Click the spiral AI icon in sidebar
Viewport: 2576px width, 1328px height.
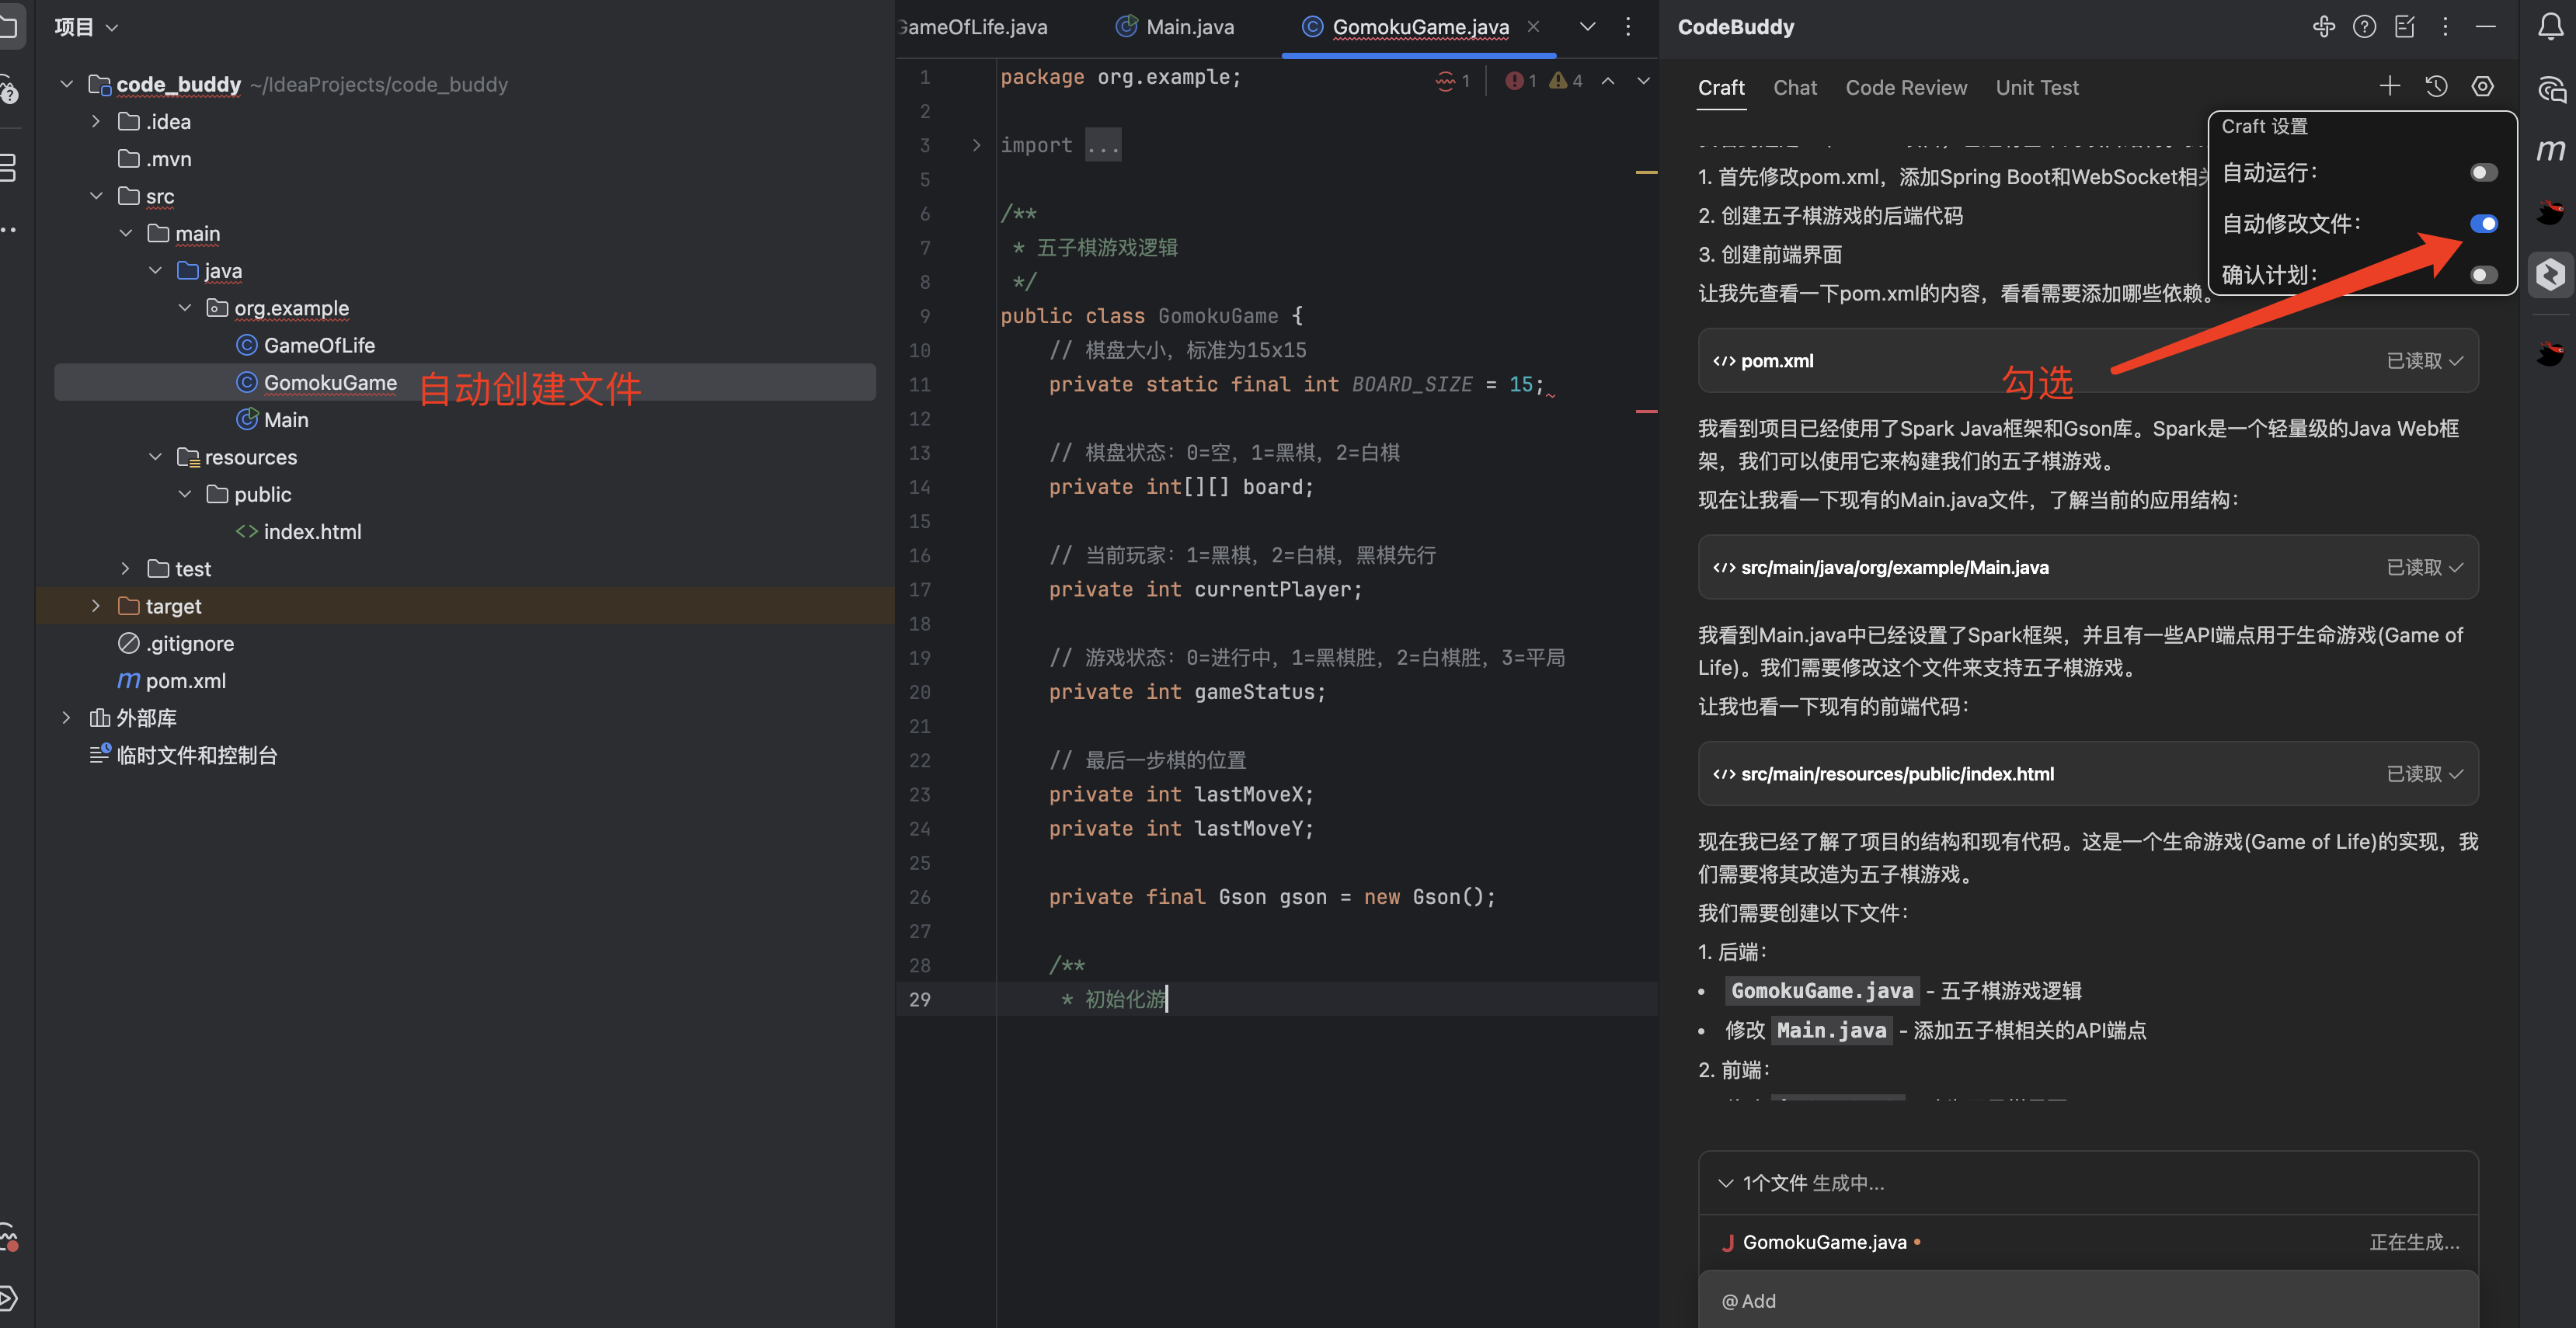click(2550, 90)
